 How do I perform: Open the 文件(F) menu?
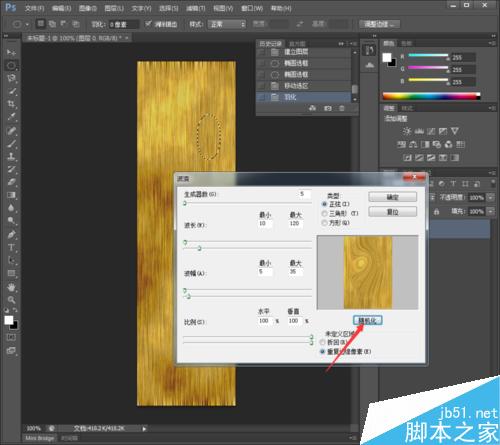pos(34,8)
